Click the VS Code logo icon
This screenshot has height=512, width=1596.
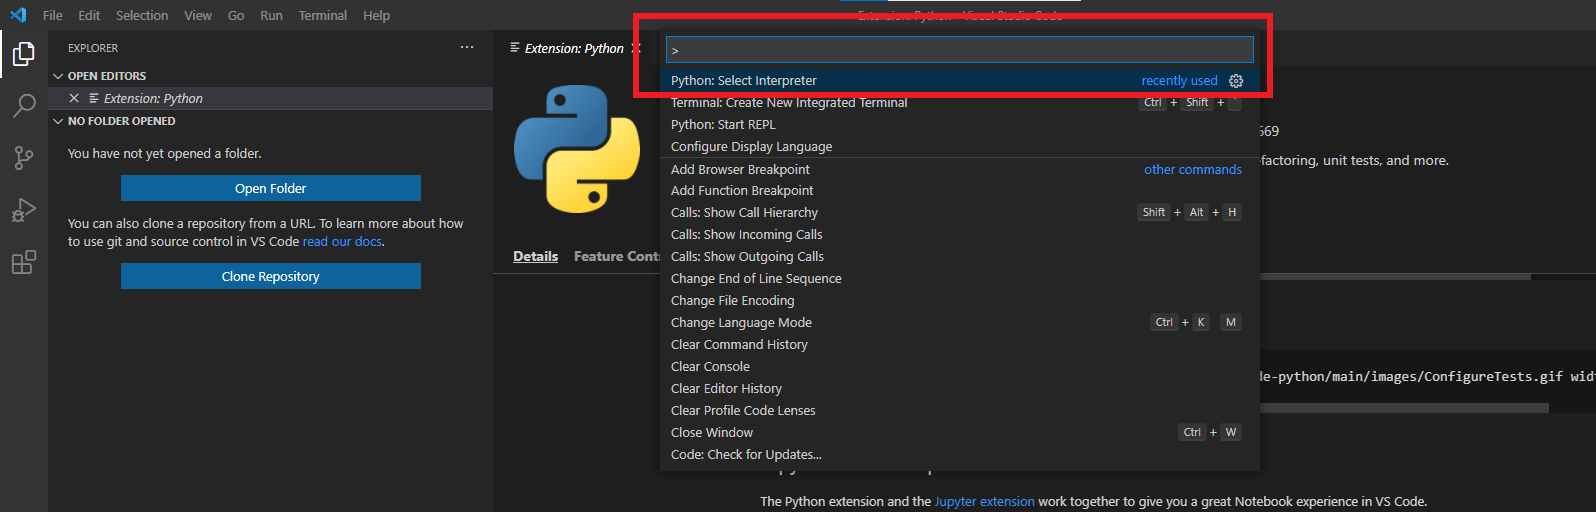point(18,15)
